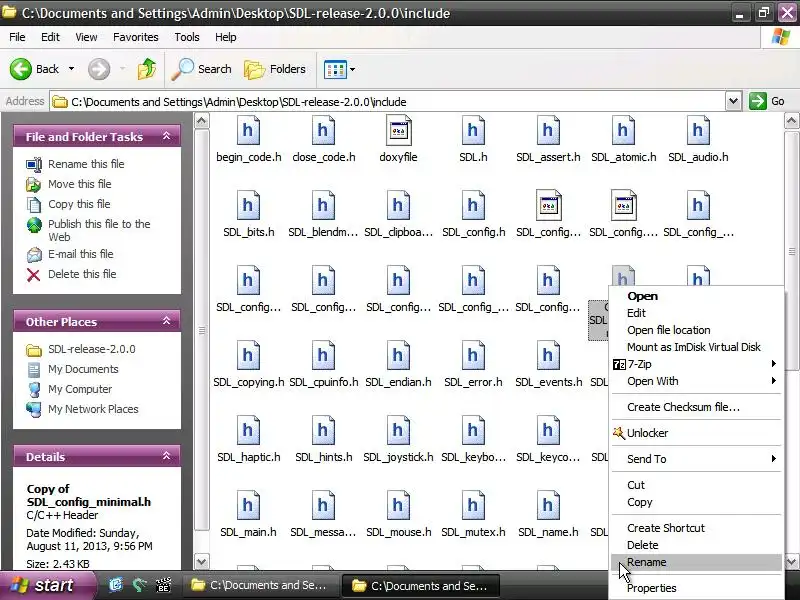
Task: Toggle the Folders pane button
Action: tap(275, 69)
